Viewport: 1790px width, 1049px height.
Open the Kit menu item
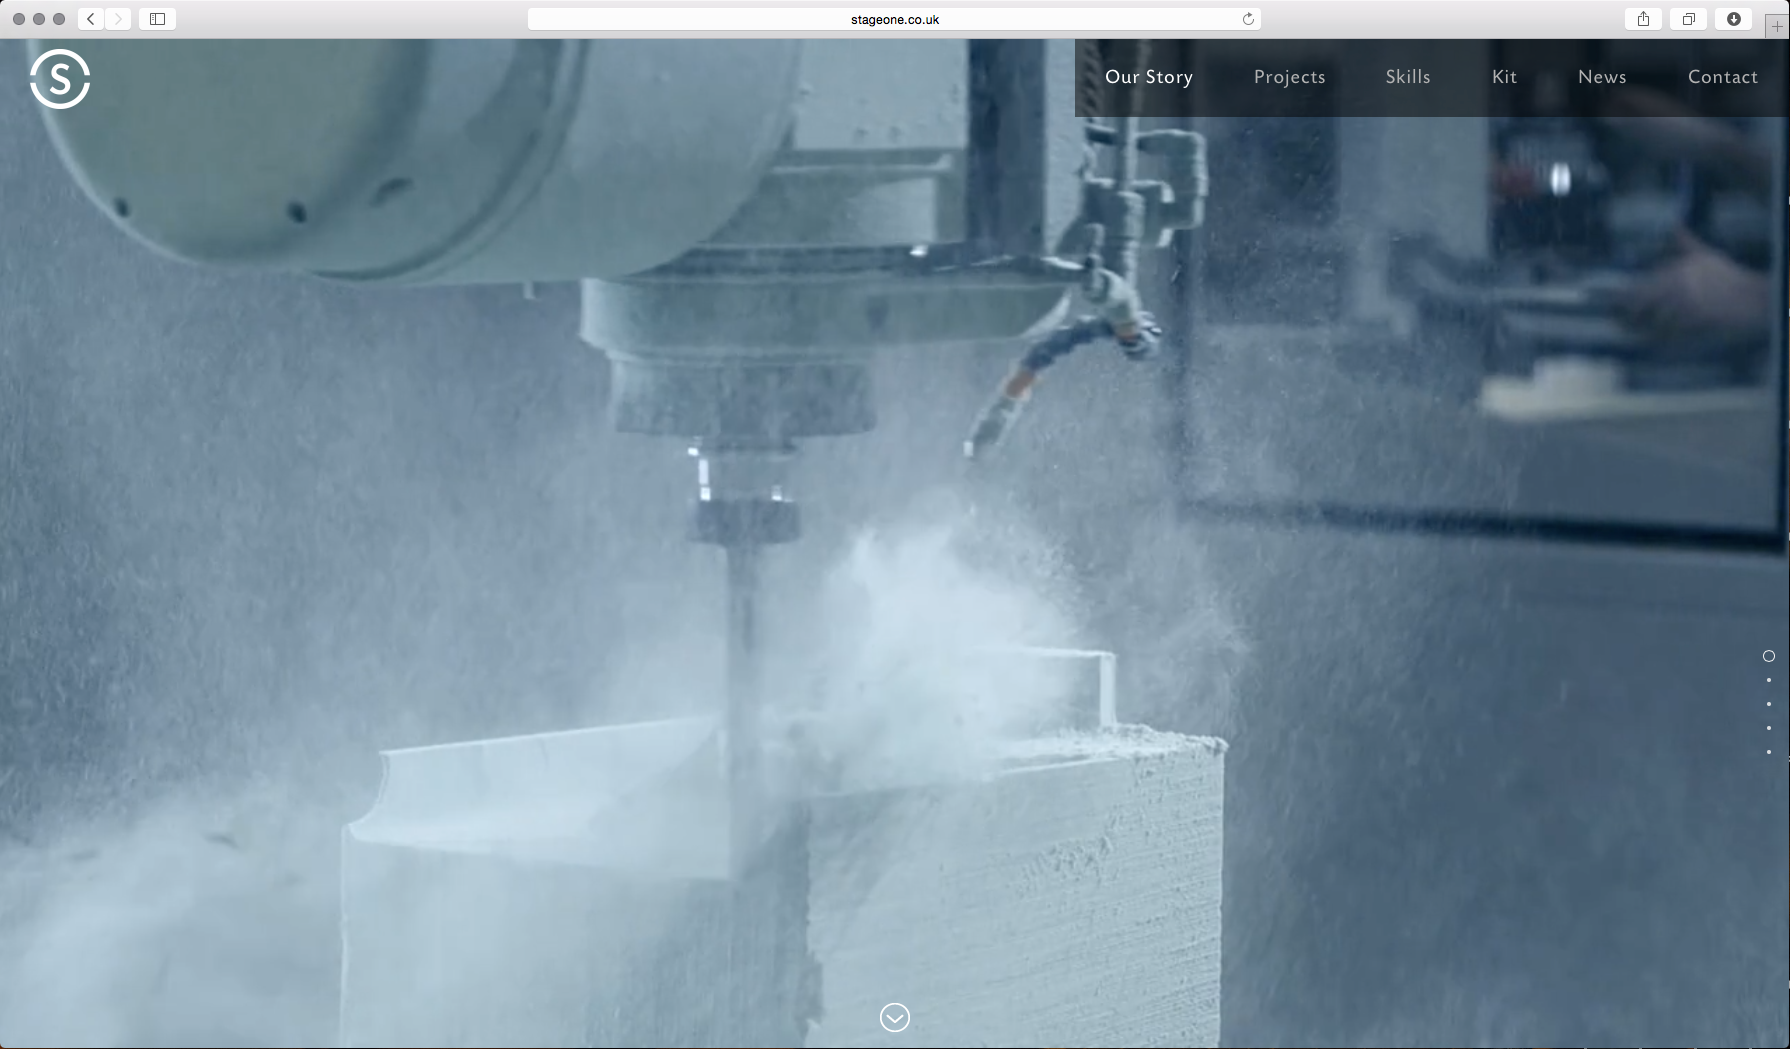point(1505,77)
